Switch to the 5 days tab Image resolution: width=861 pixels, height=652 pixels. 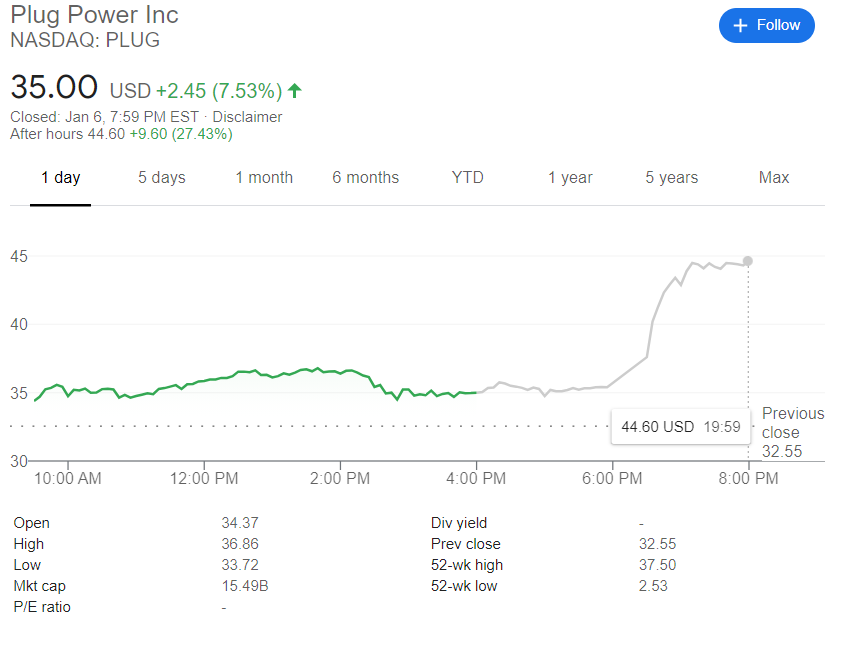pos(161,177)
